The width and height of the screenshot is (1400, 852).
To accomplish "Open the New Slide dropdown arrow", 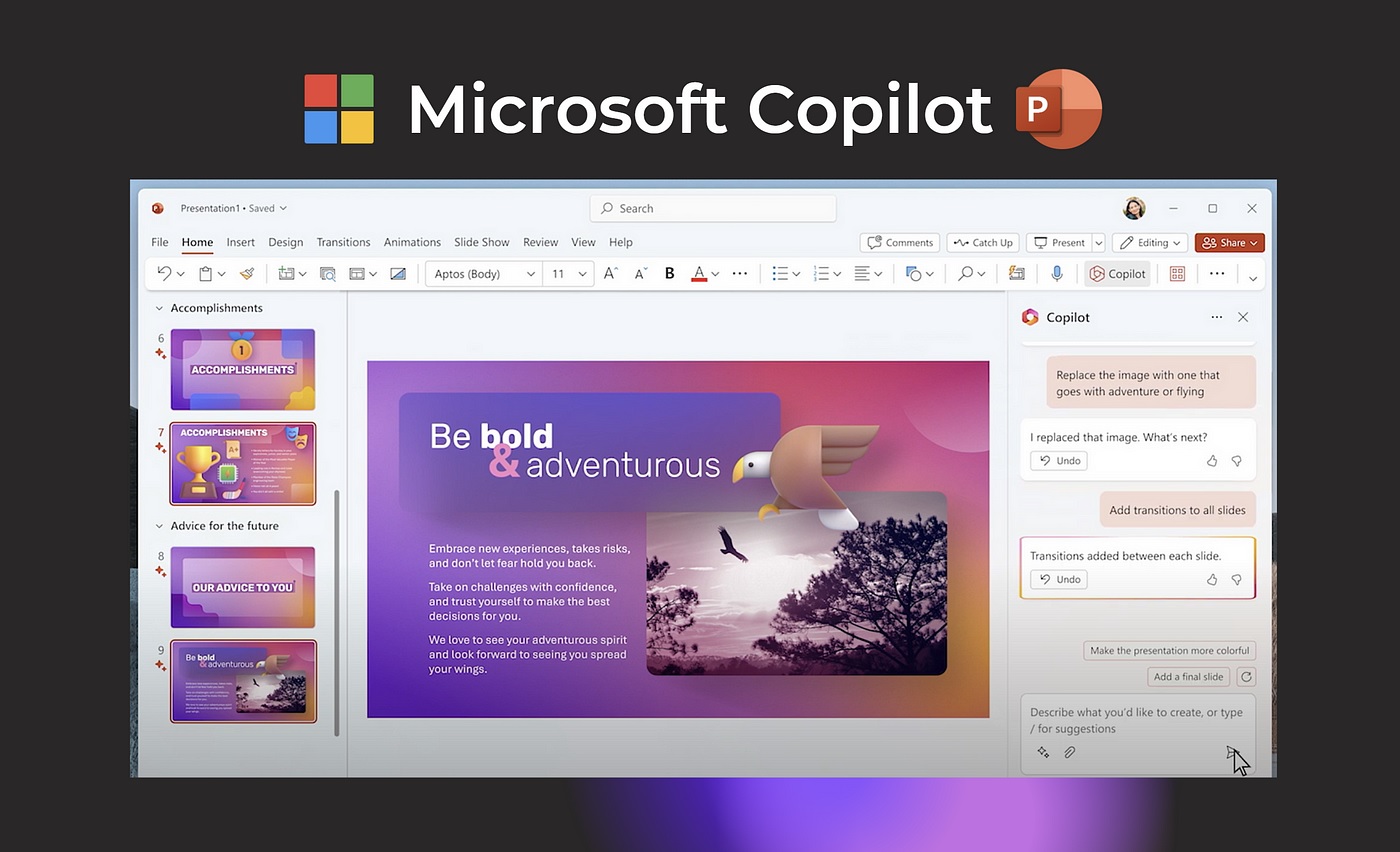I will [x=301, y=274].
